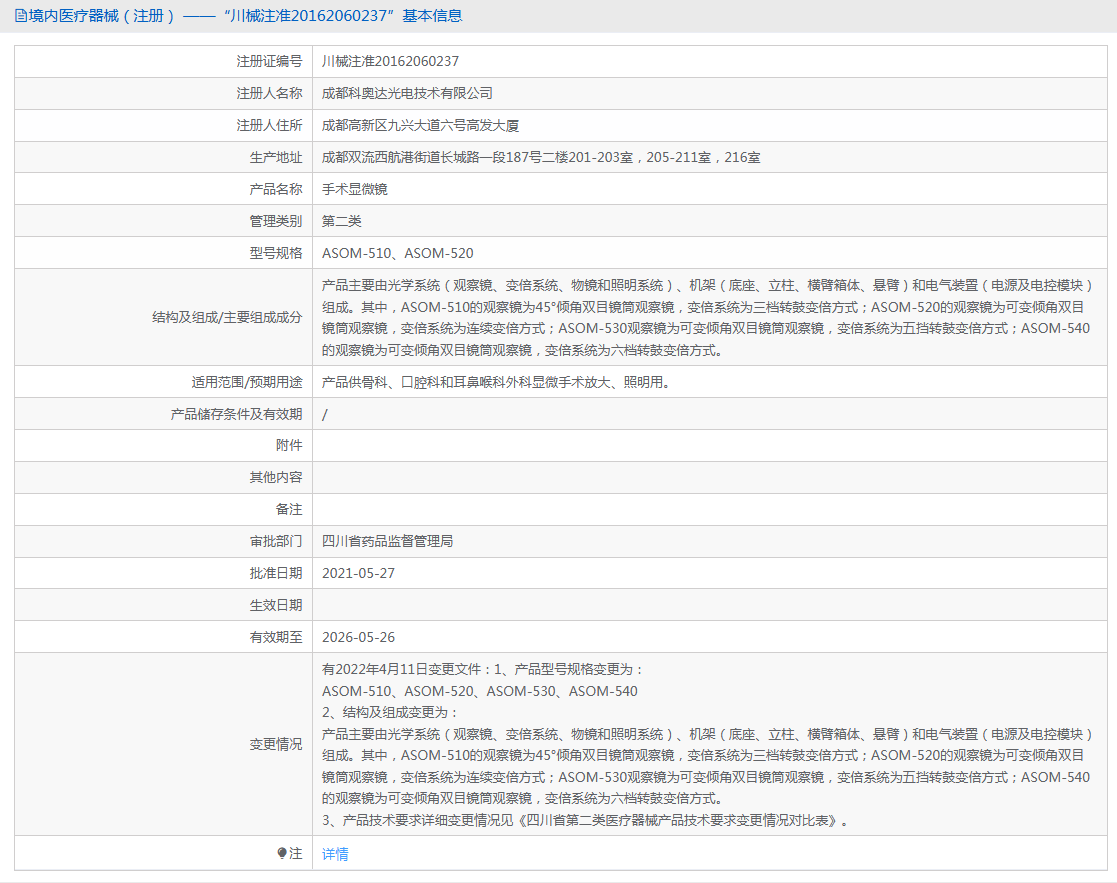Viewport: 1117px width, 883px height.
Task: Select production address 成都双流西航港街道长城路一段187号
Action: pyautogui.click(x=432, y=157)
